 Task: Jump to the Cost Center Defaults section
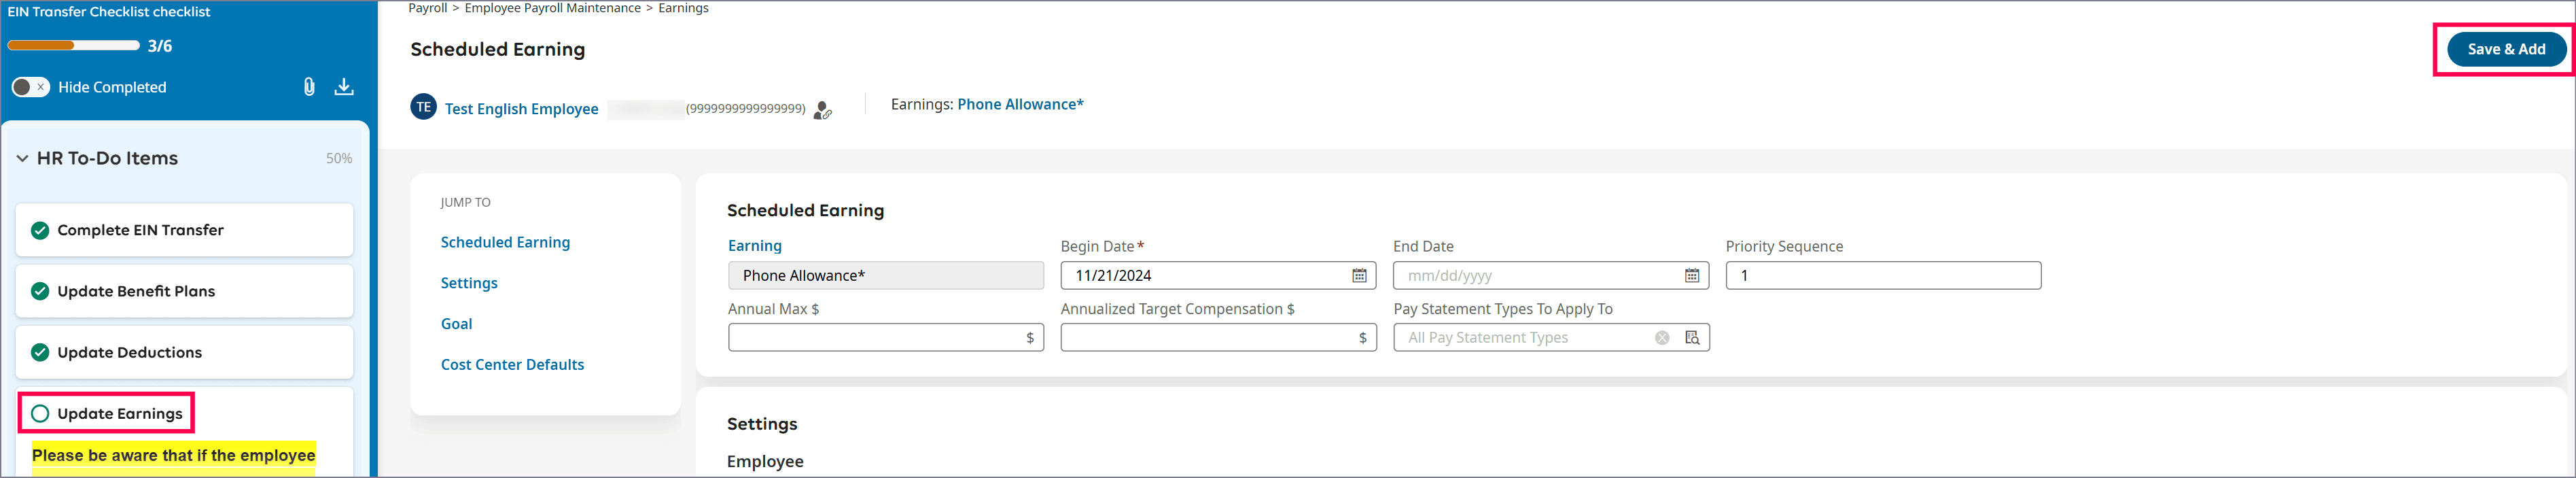click(512, 365)
